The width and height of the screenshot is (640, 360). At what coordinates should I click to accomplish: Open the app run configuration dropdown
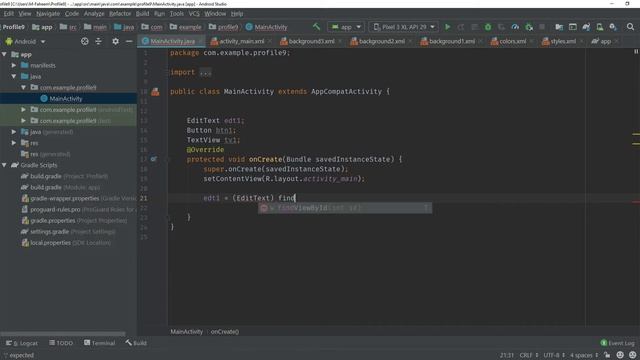[346, 27]
